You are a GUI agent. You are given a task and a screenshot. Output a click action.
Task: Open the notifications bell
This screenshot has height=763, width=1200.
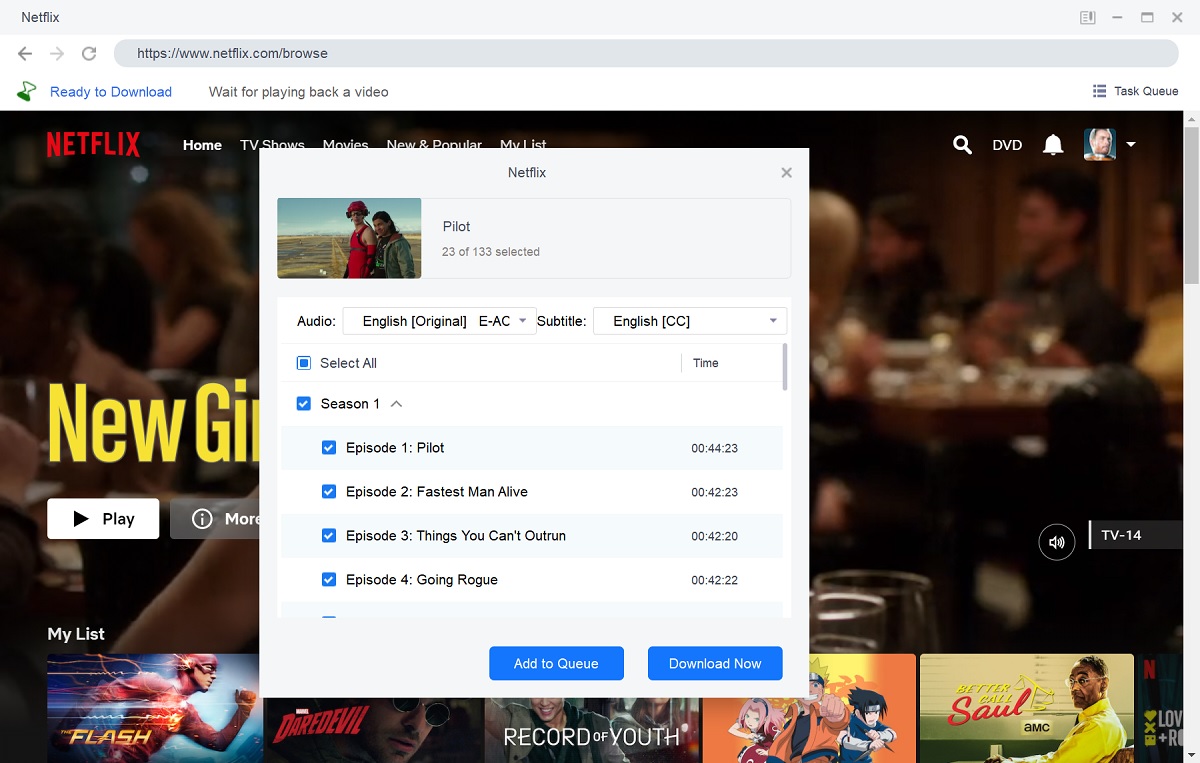pos(1052,145)
